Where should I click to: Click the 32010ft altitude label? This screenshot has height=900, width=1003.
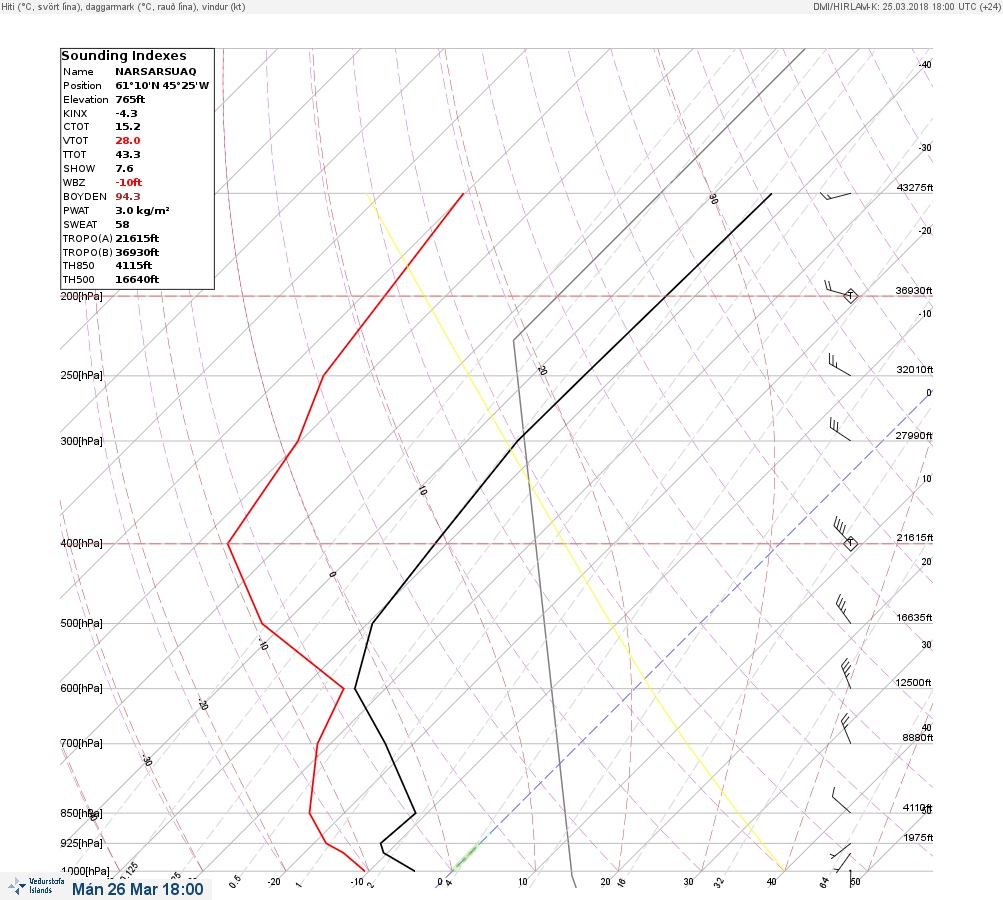click(x=915, y=370)
